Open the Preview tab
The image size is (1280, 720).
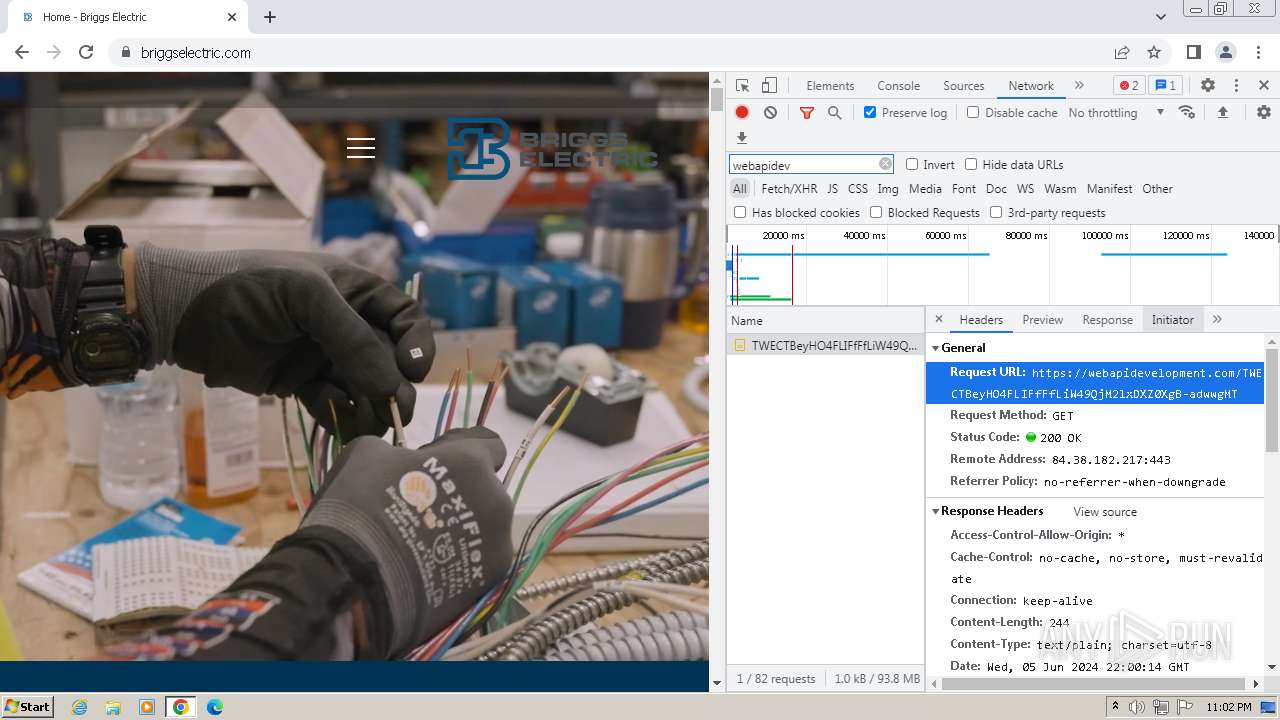click(1042, 320)
